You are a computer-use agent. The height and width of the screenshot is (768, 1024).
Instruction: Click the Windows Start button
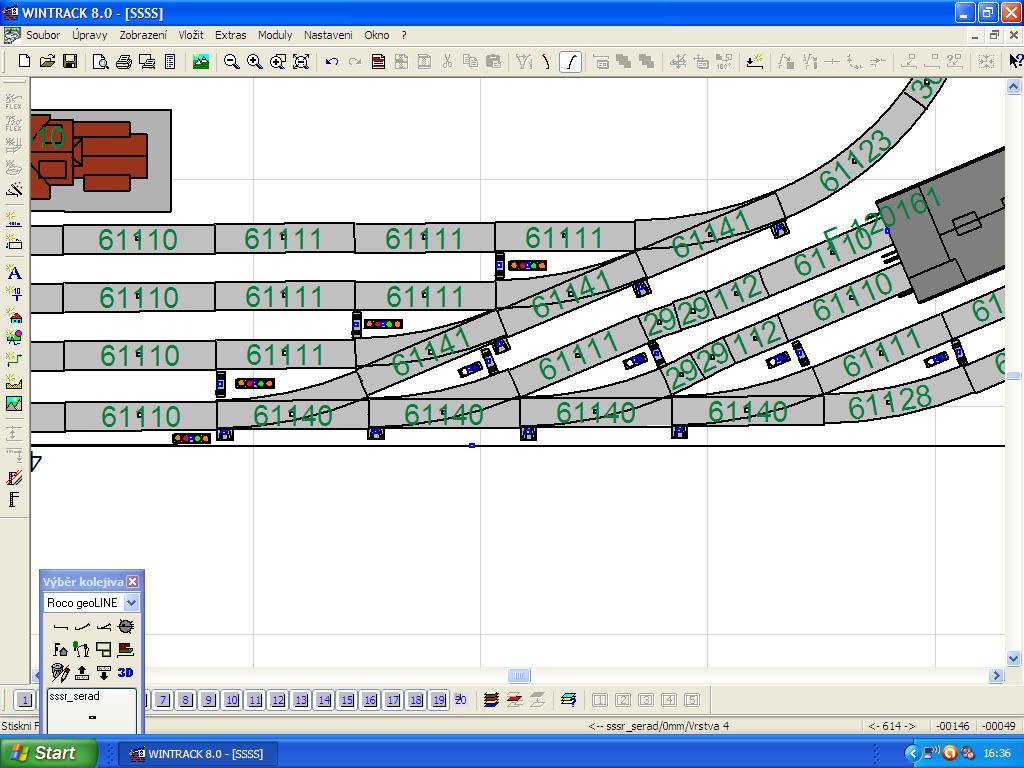point(49,753)
